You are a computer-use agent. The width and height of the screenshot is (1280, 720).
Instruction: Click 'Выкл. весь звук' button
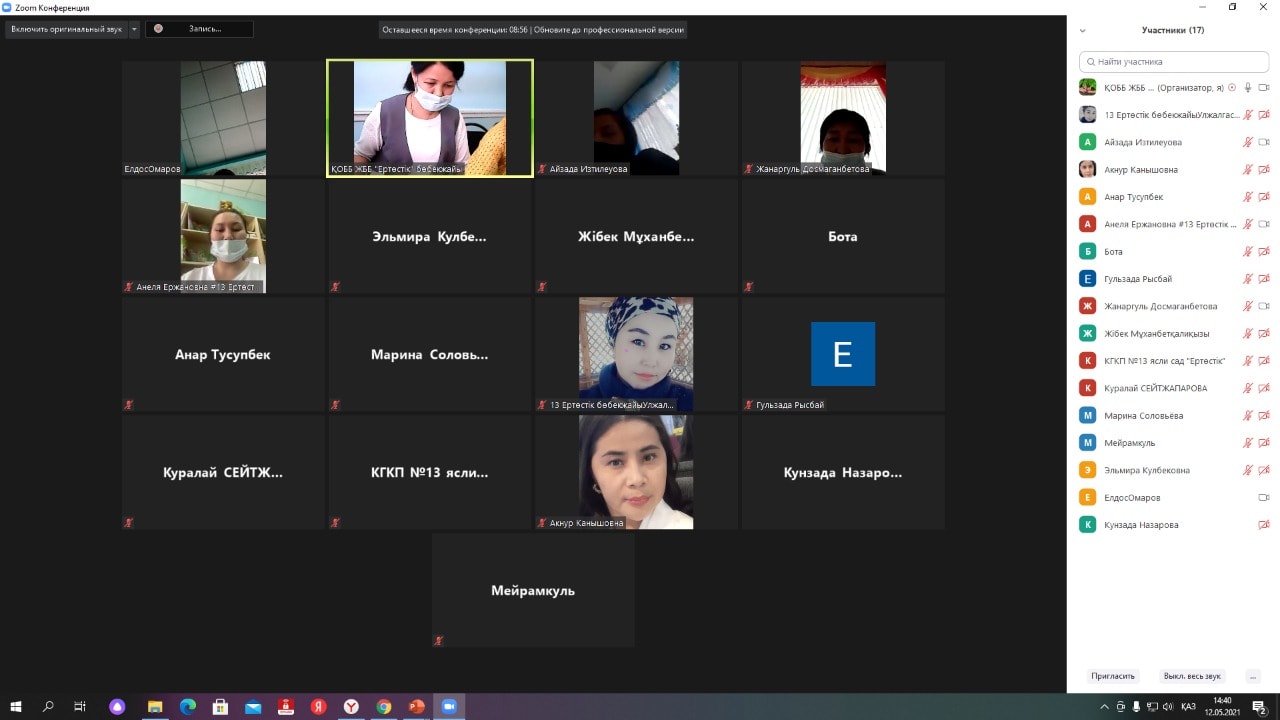point(1192,676)
